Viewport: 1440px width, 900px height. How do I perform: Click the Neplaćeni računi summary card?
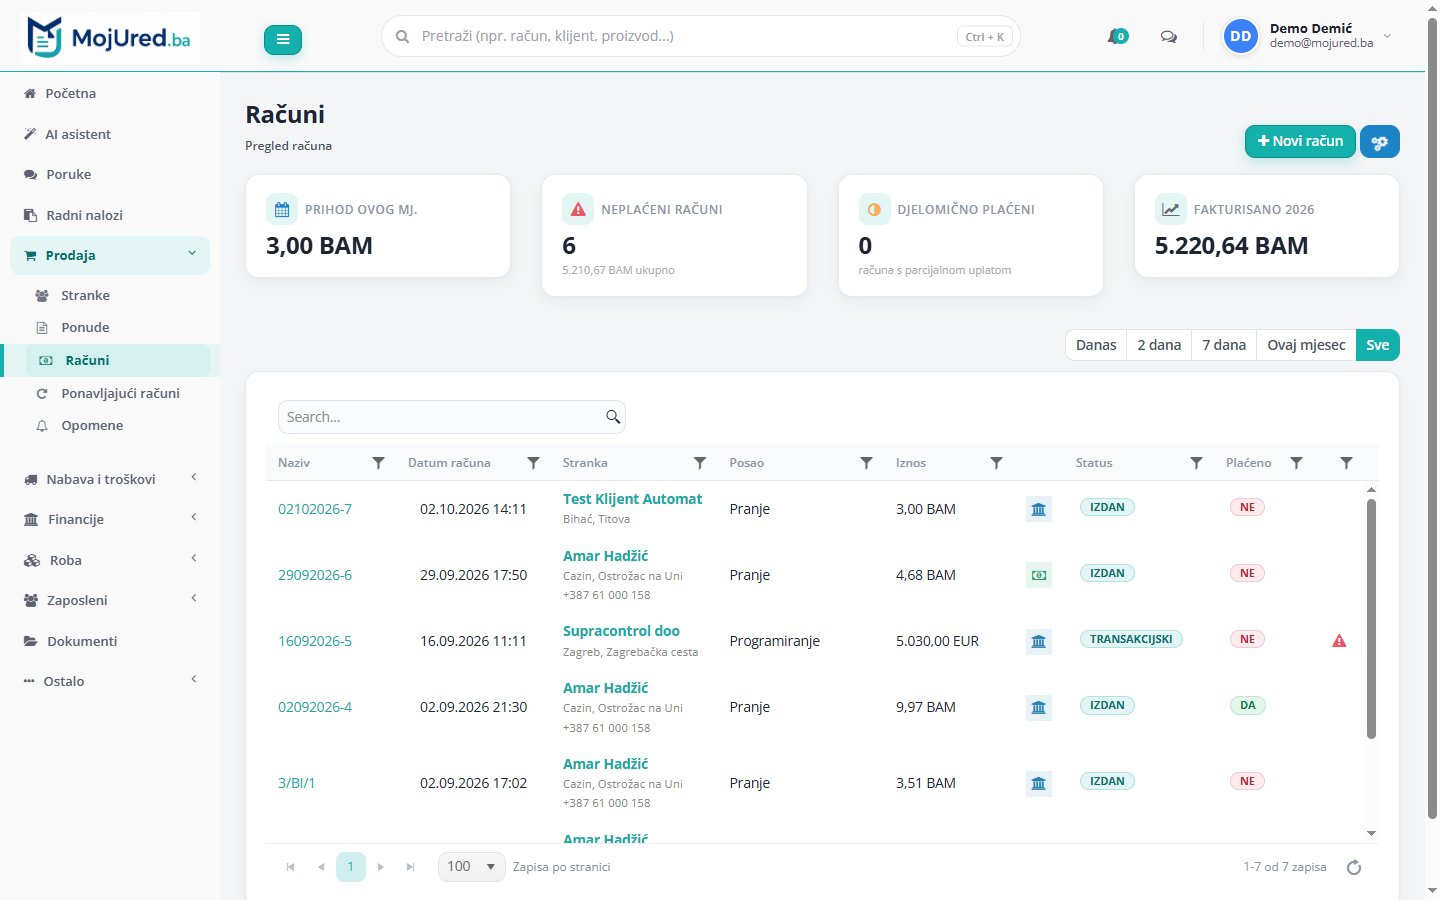click(x=674, y=236)
